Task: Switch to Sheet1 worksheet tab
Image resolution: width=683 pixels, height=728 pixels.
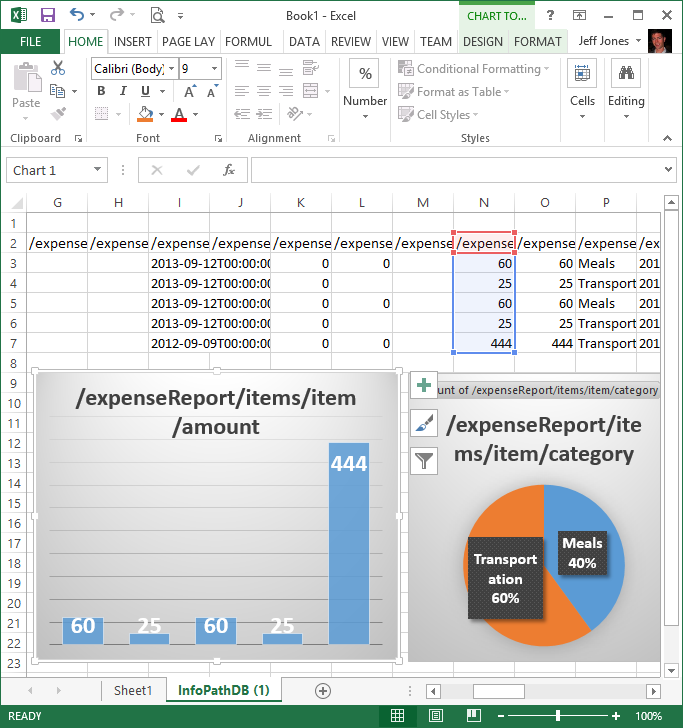Action: (x=133, y=691)
